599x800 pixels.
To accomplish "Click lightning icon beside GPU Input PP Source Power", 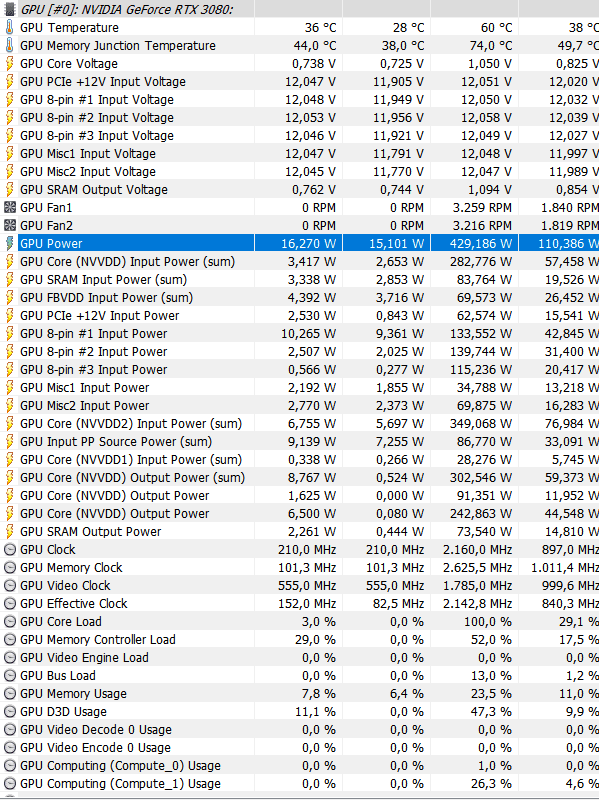I will 10,441.
